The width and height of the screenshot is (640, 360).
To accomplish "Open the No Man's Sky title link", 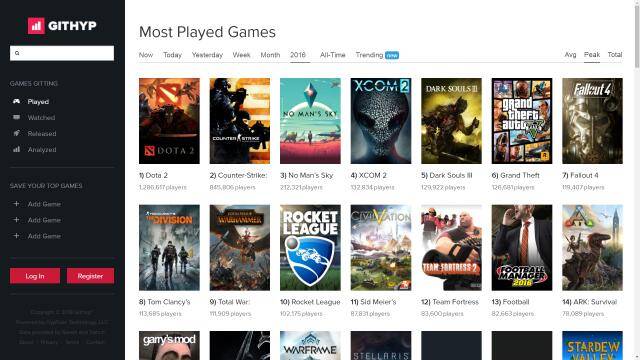I will (x=307, y=175).
